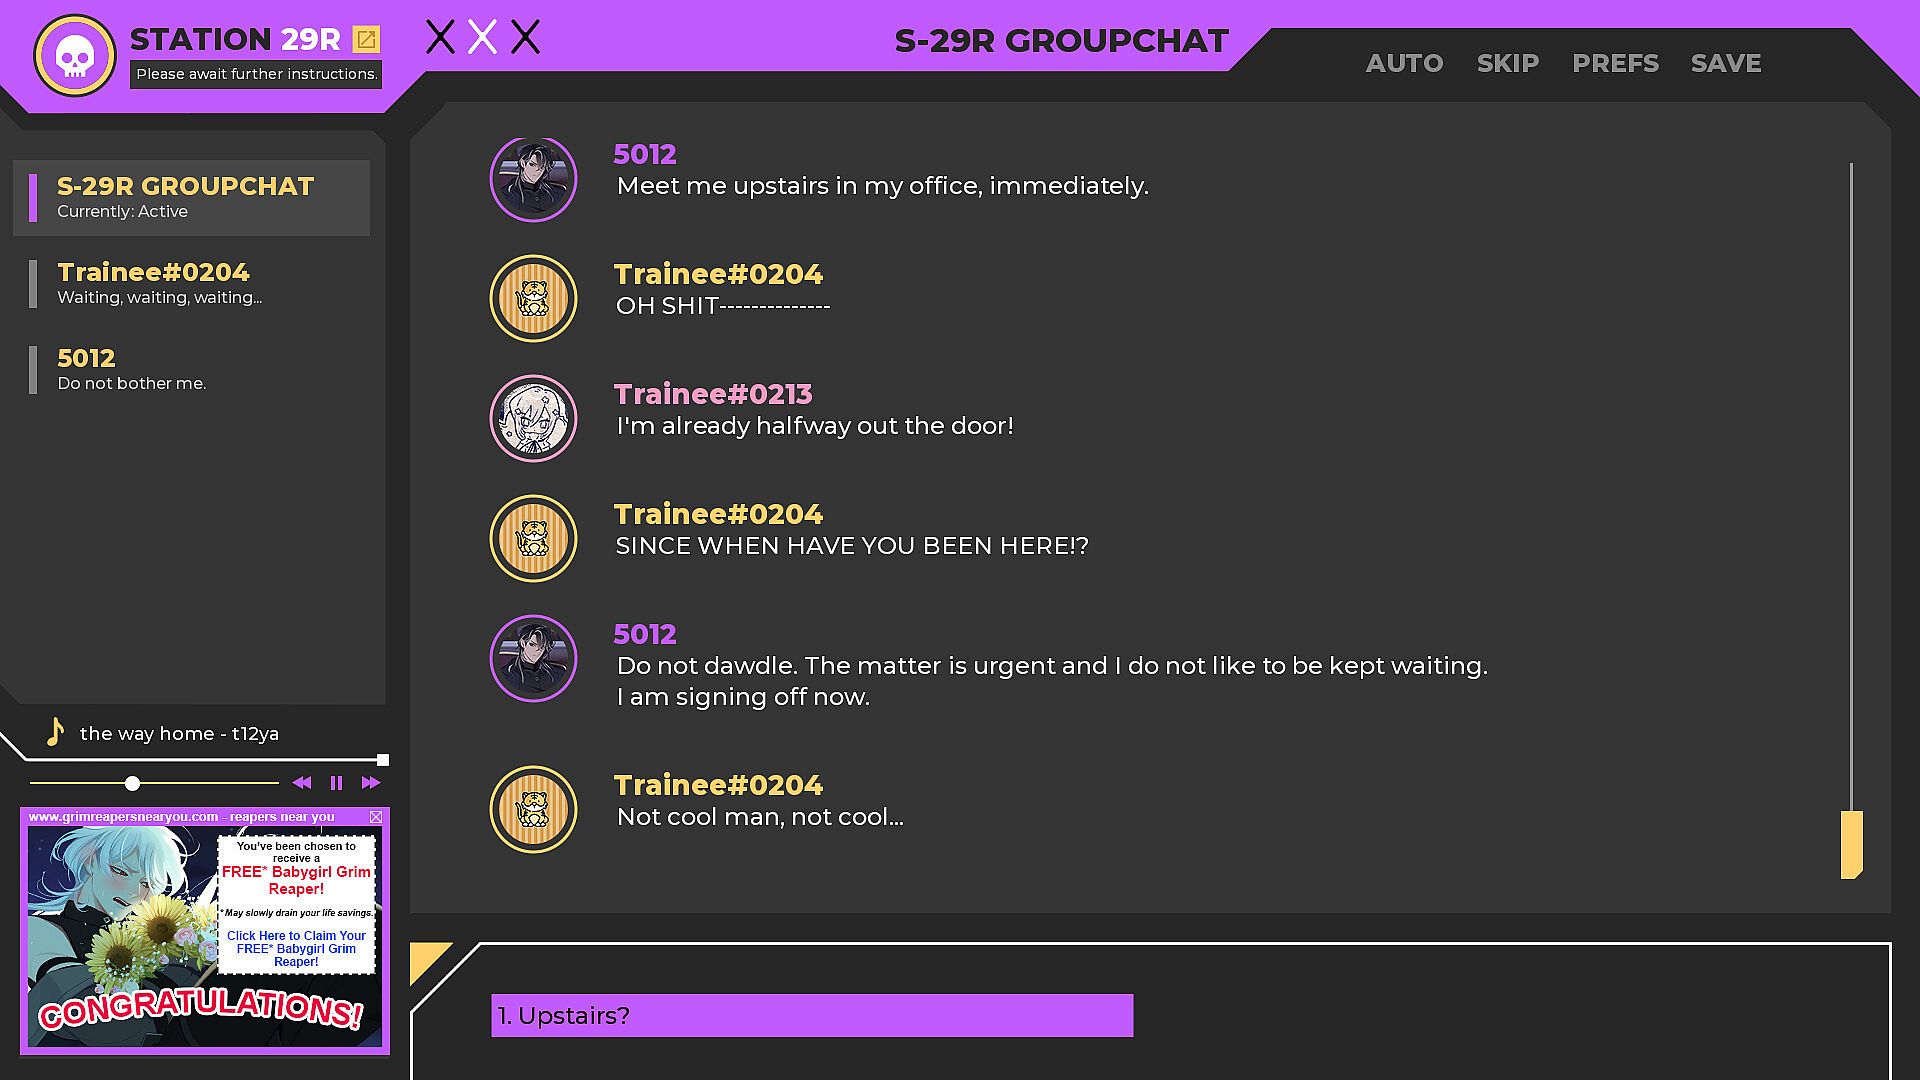The height and width of the screenshot is (1080, 1920).
Task: Open the 5012 private chat
Action: (191, 370)
